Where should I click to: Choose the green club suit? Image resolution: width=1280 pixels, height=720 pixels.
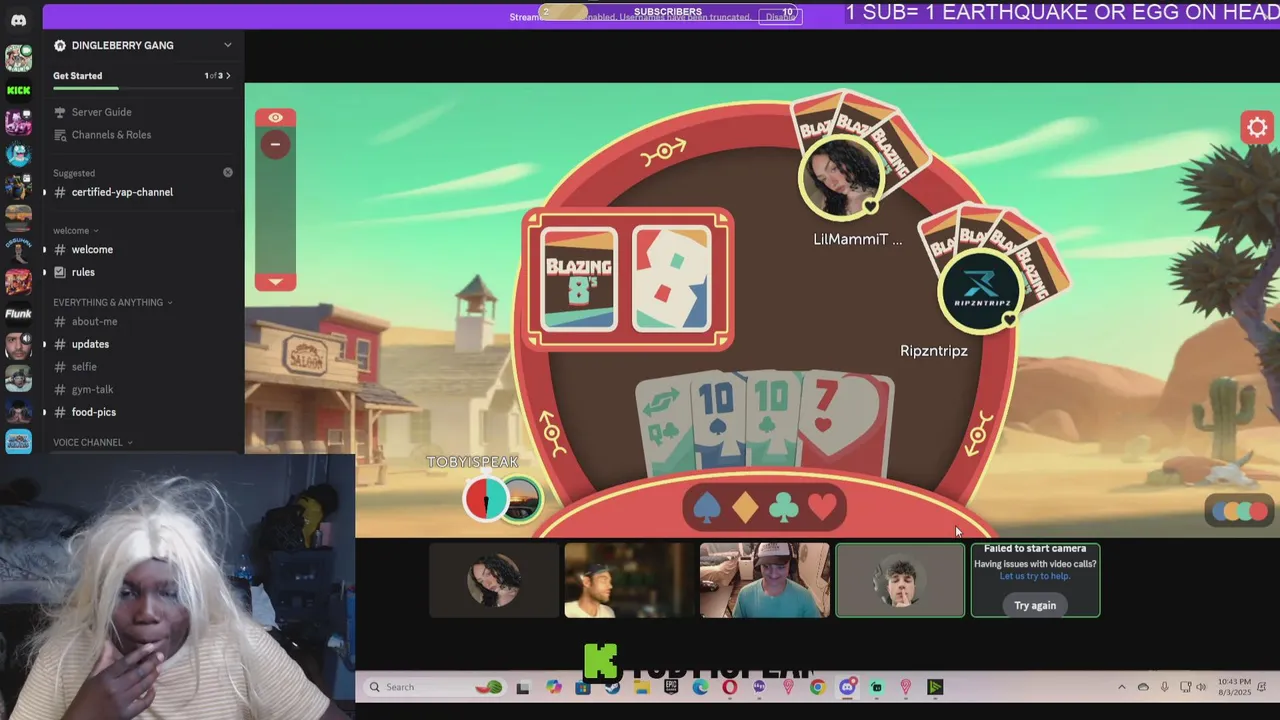pyautogui.click(x=784, y=509)
